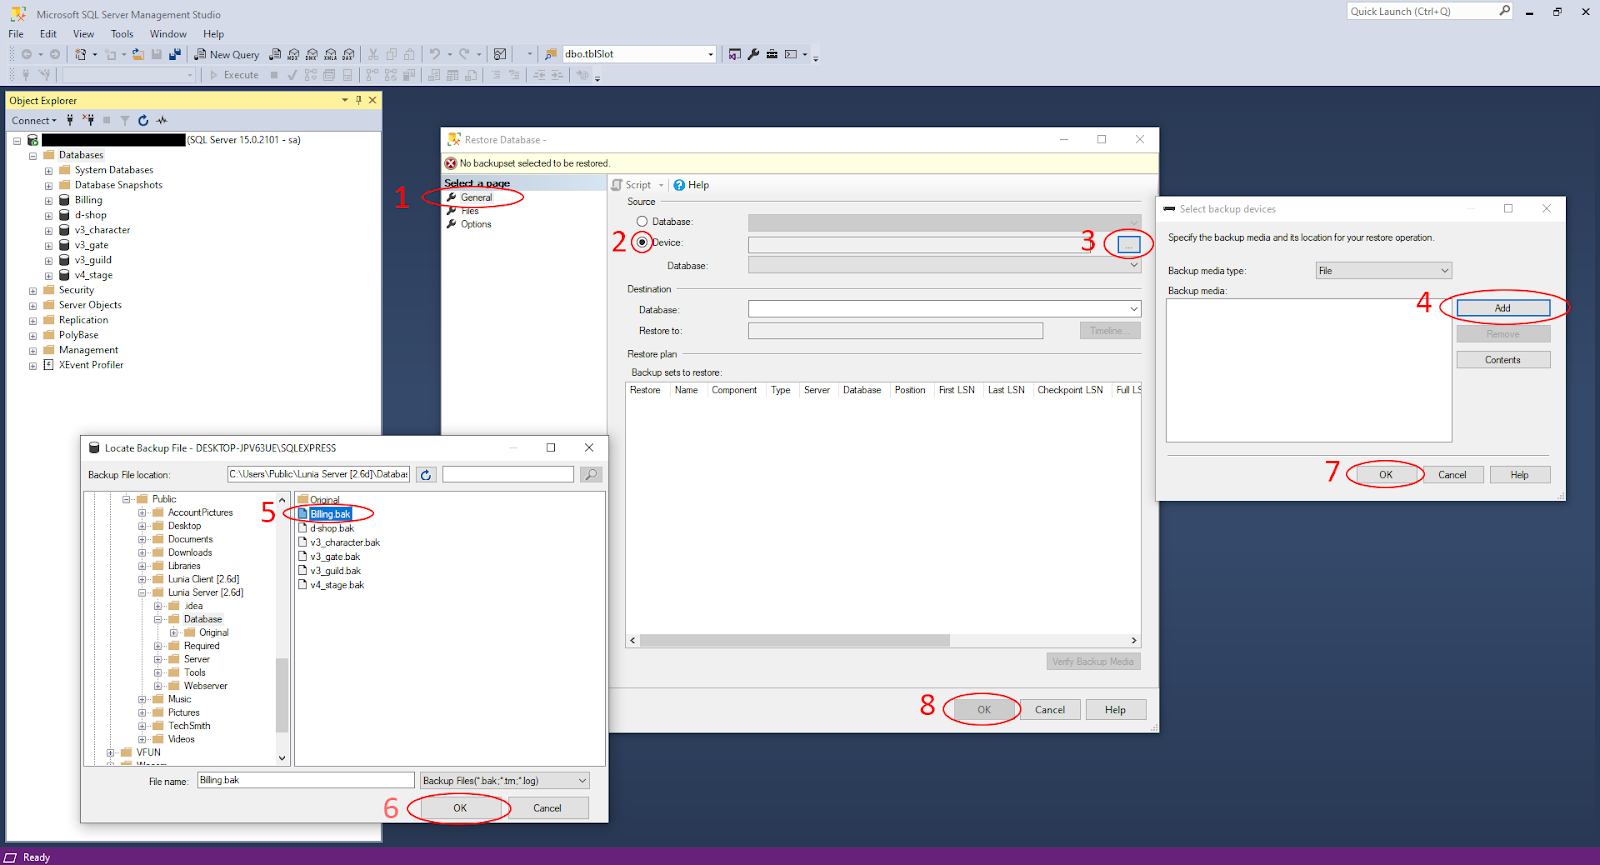The width and height of the screenshot is (1600, 865).
Task: Click the Disconnect plug icon in Object Explorer
Action: [x=88, y=120]
